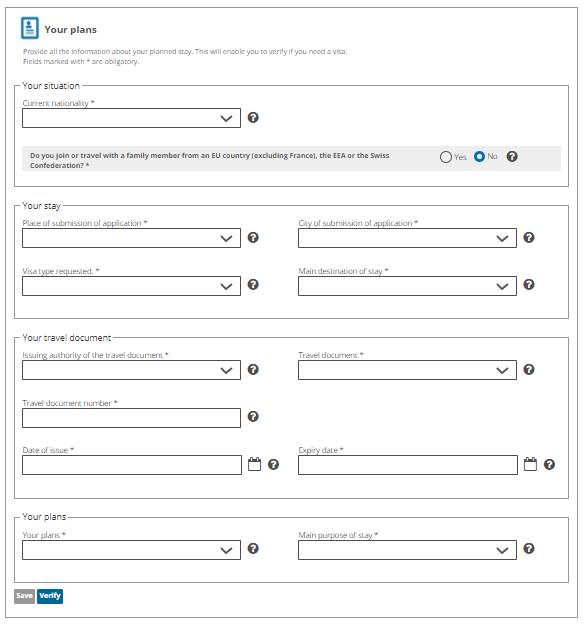585x624 pixels.
Task: Expand the Travel document dropdown list
Action: click(x=408, y=370)
